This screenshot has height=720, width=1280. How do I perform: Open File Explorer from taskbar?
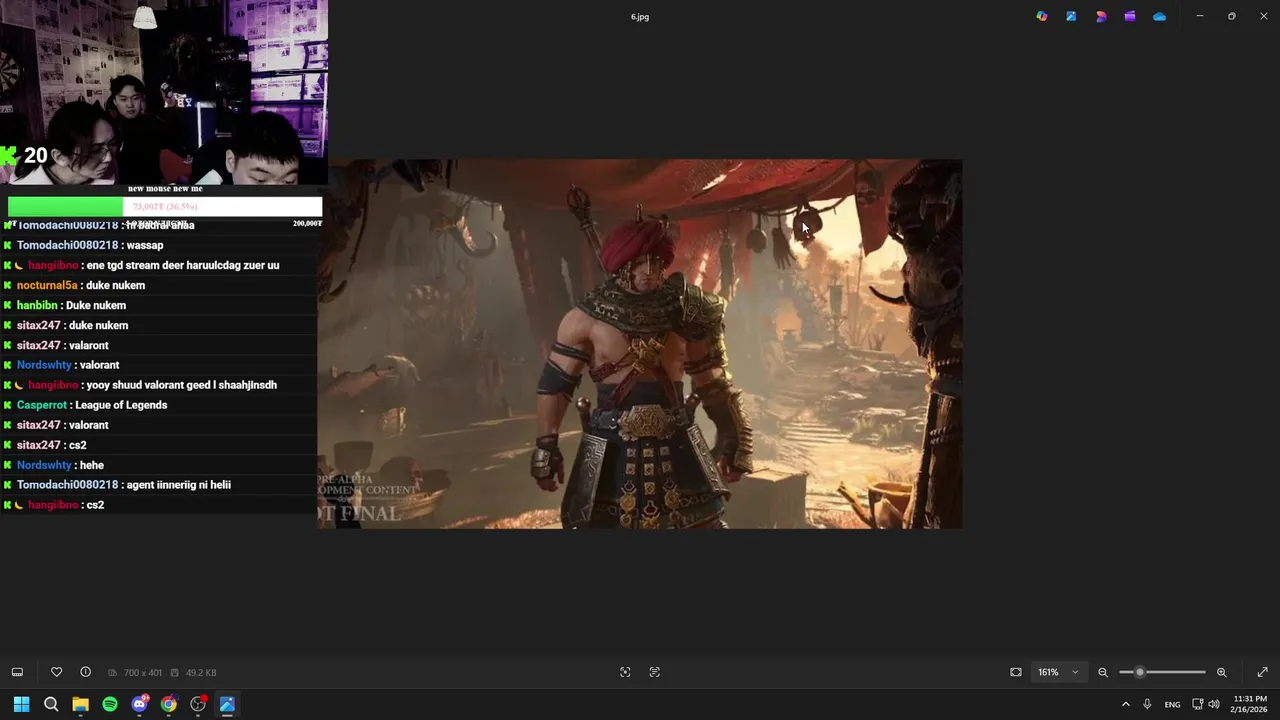coord(80,704)
